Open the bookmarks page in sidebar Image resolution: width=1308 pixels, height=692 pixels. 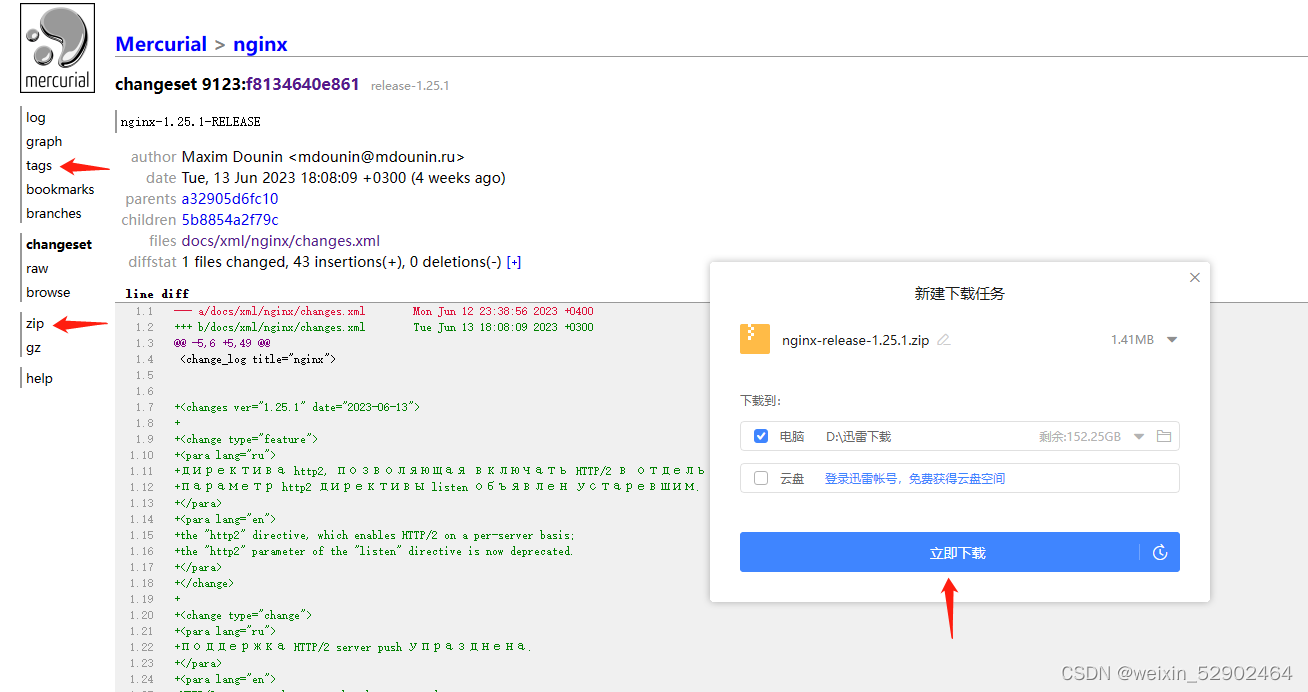pyautogui.click(x=60, y=189)
